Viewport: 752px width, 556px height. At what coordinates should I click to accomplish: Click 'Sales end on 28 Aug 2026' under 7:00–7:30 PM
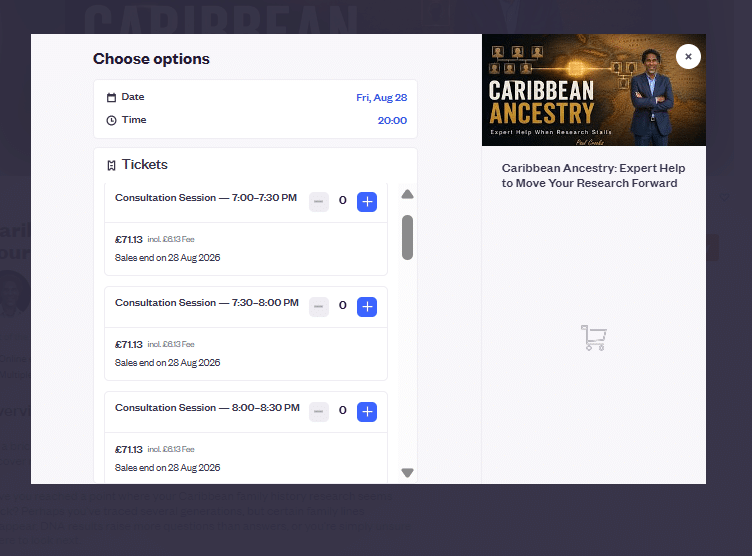coord(167,258)
